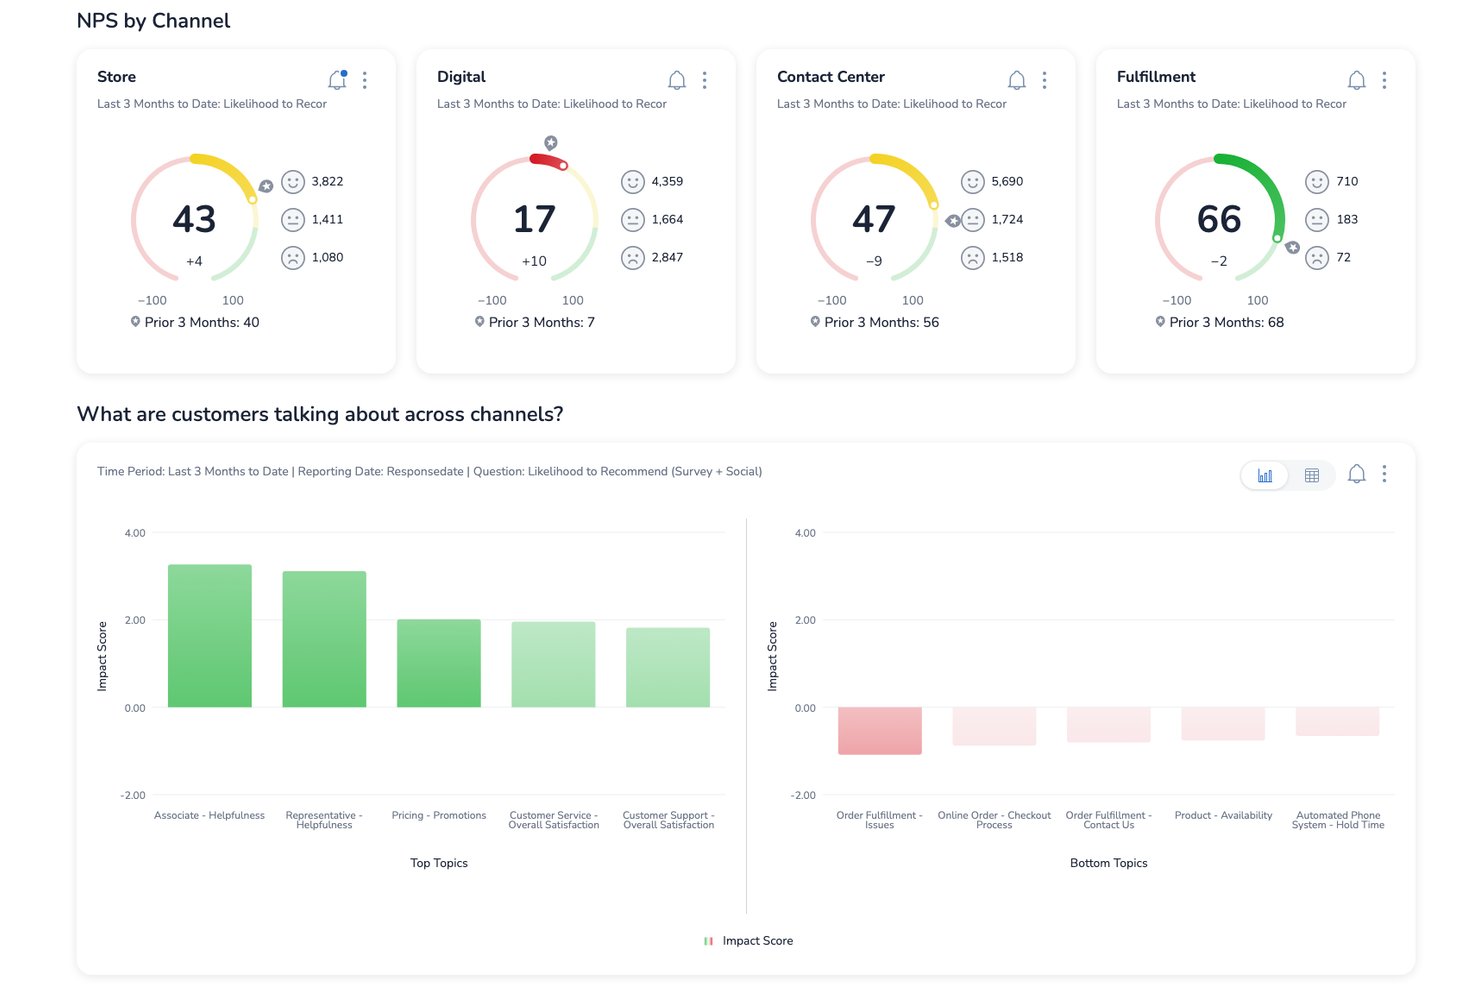1480x987 pixels.
Task: Click the Fulfillment card alert bell icon
Action: [x=1357, y=80]
